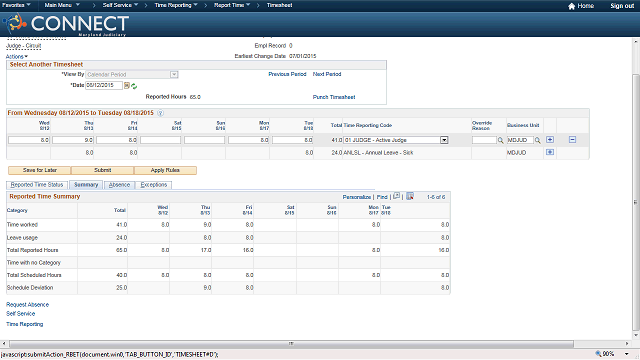Switch to the Absence tab
Viewport: 640px width, 360px height.
pos(119,185)
